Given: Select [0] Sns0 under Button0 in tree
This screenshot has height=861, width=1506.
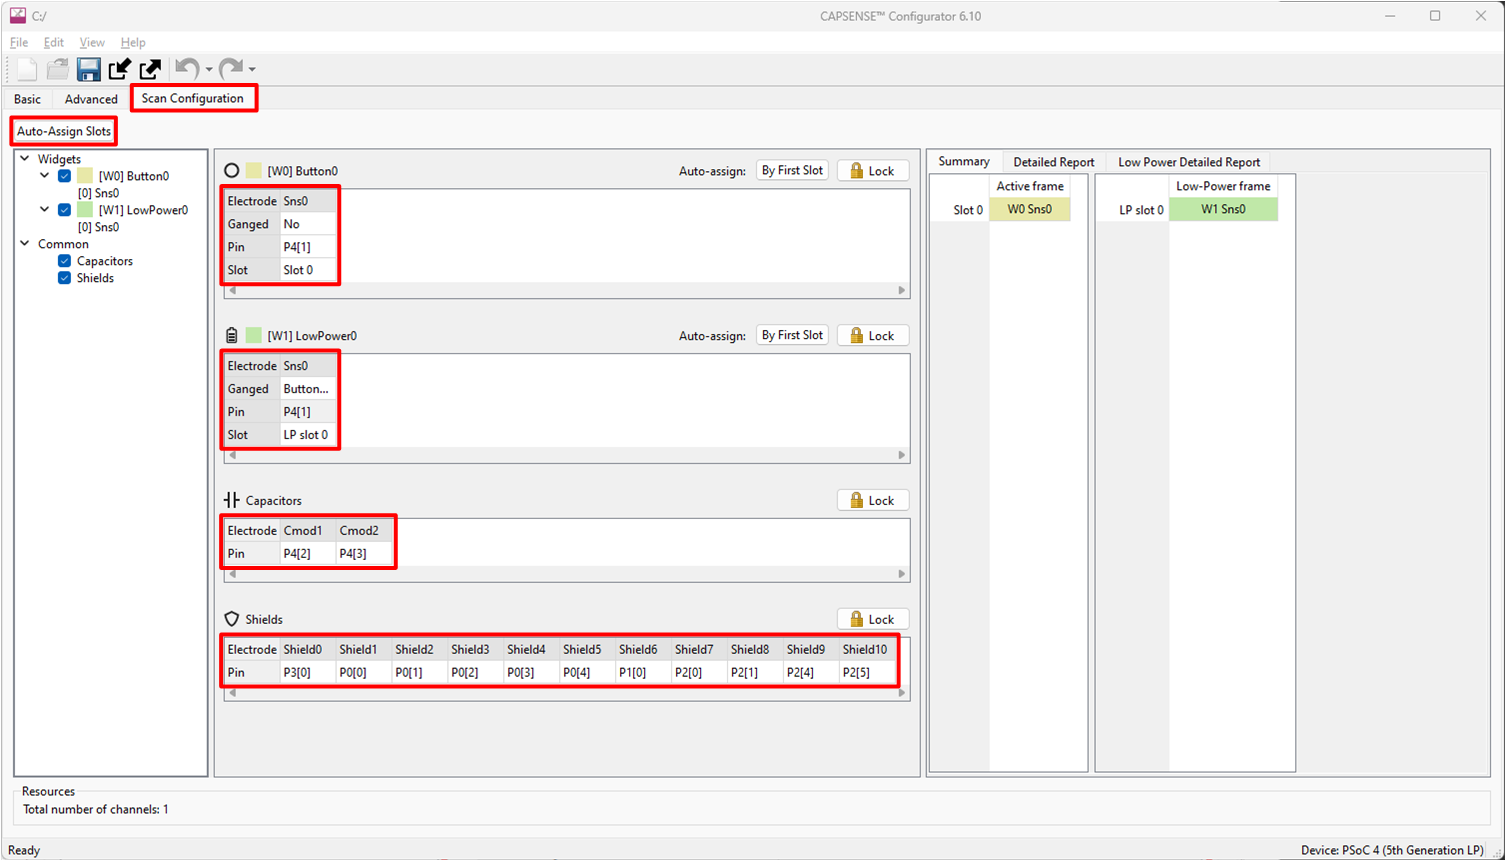Looking at the screenshot, I should 99,193.
